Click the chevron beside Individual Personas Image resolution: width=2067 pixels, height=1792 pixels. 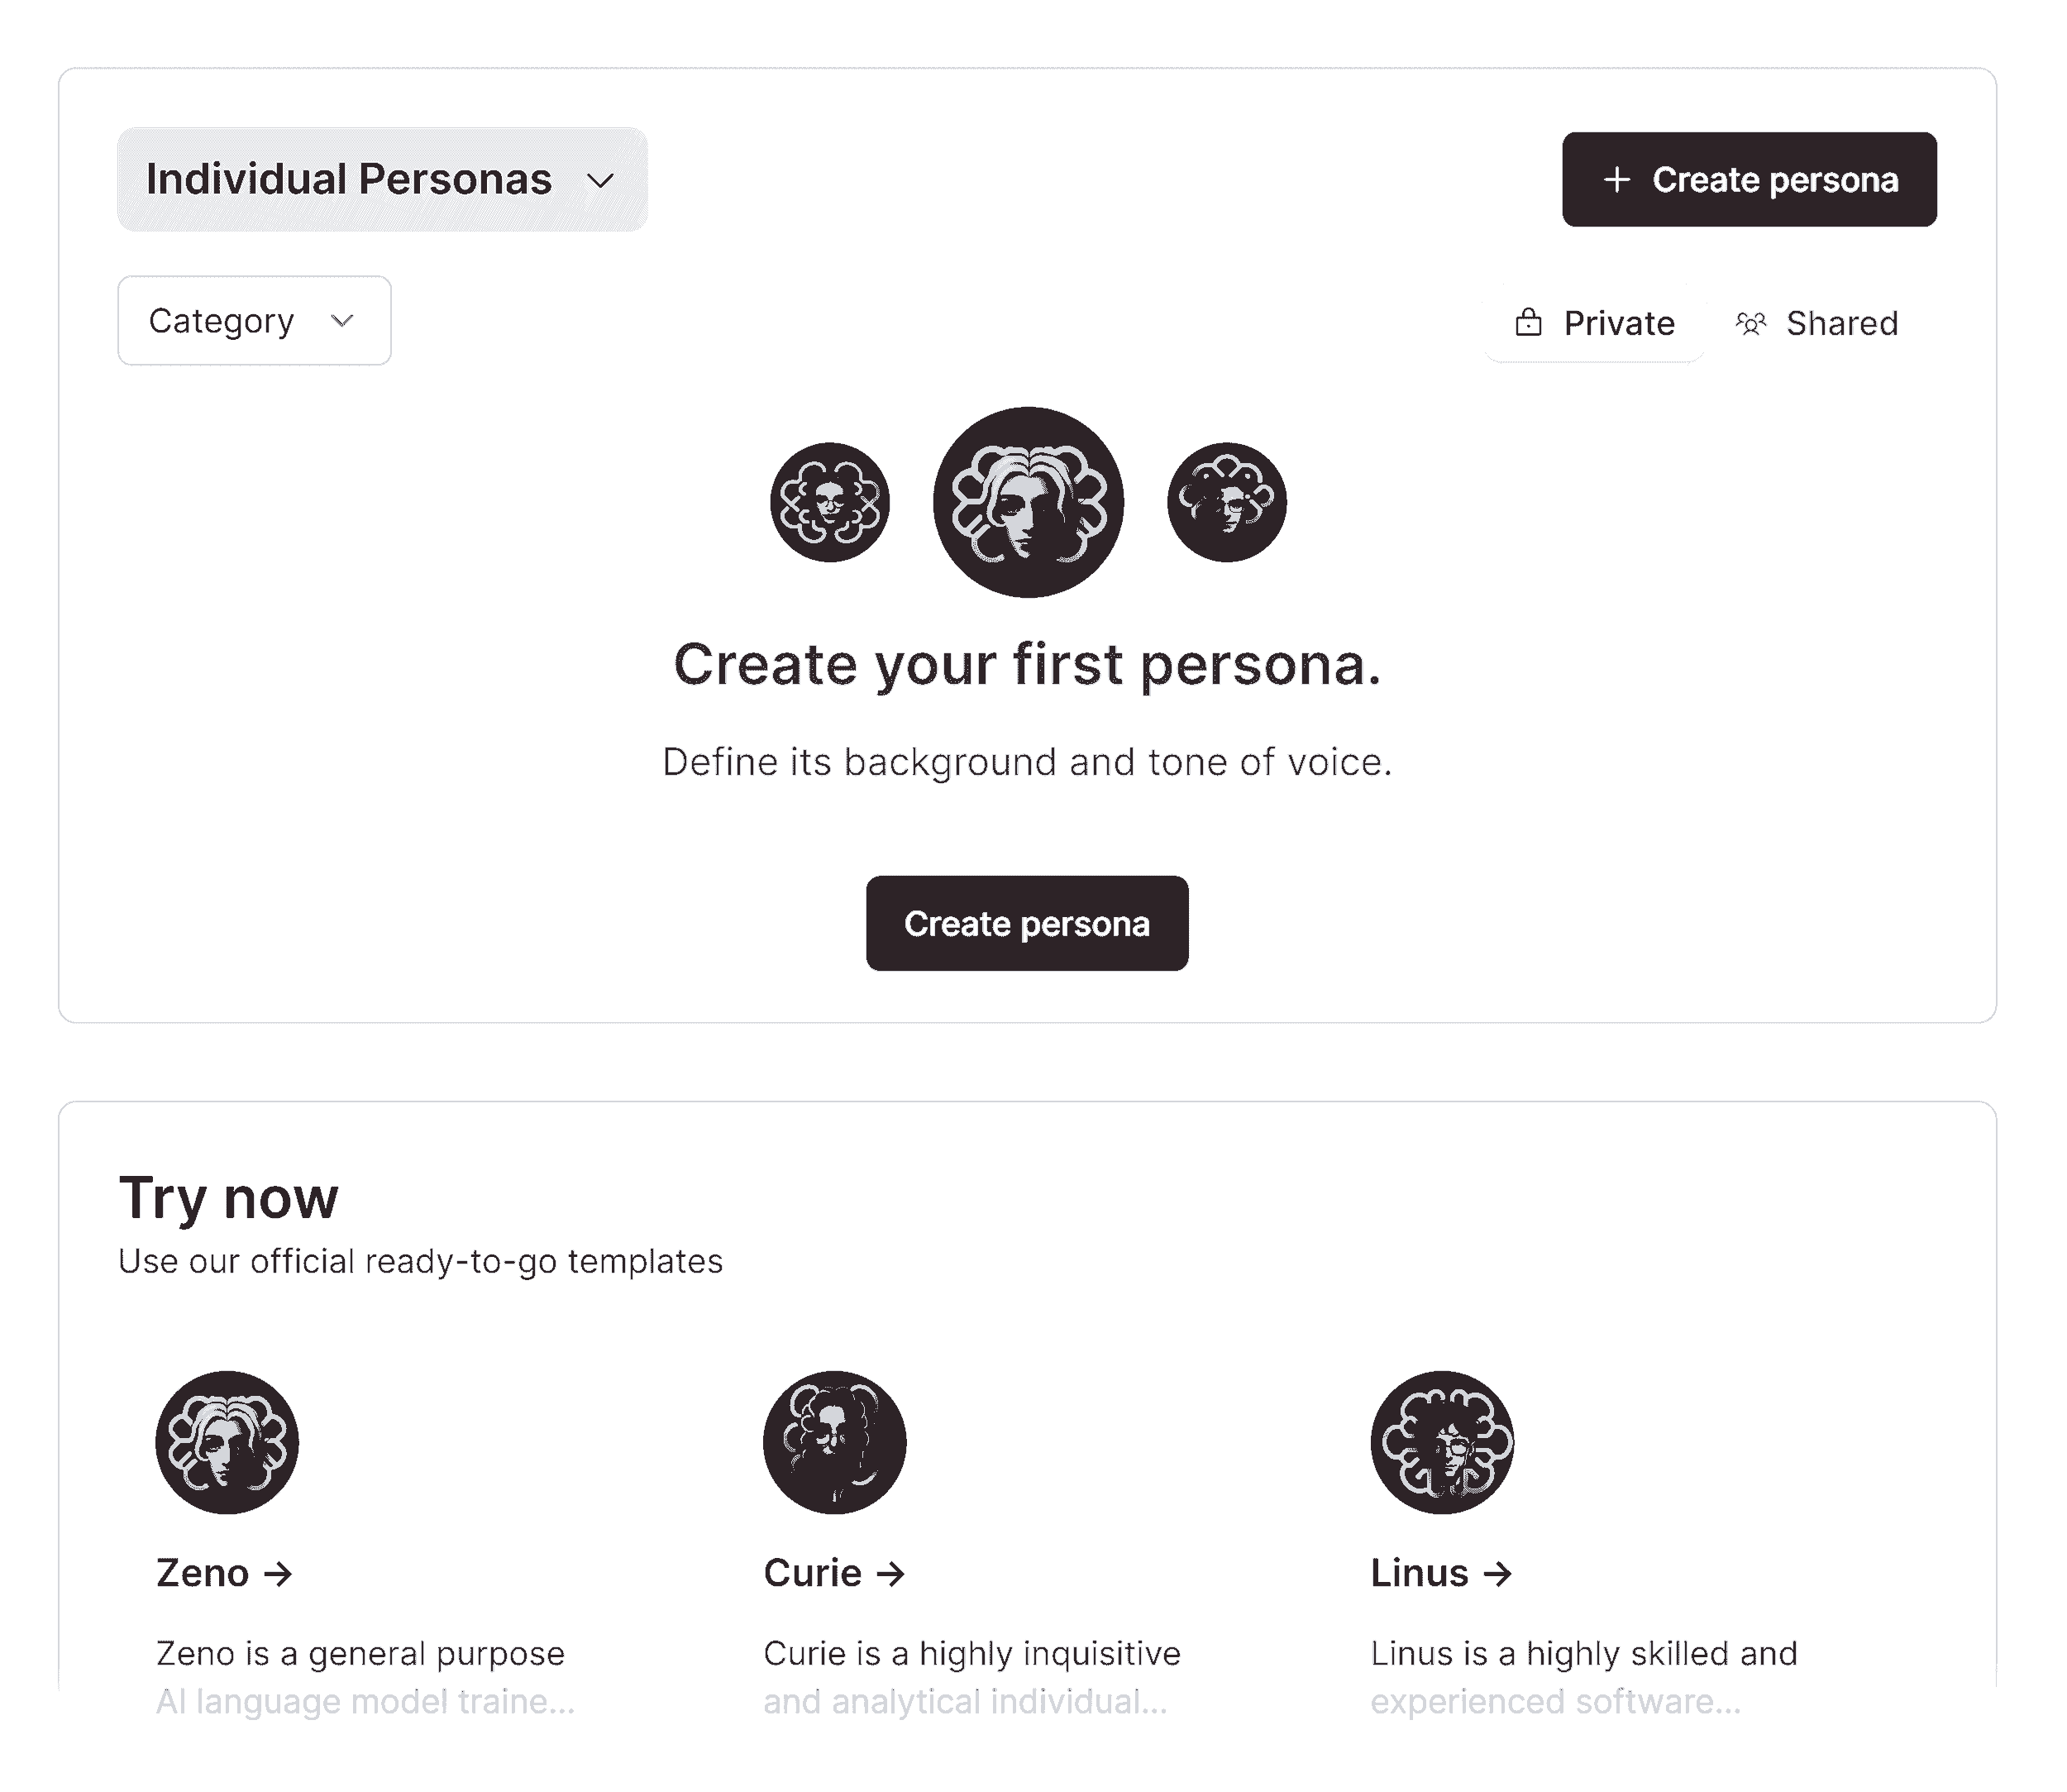point(600,182)
